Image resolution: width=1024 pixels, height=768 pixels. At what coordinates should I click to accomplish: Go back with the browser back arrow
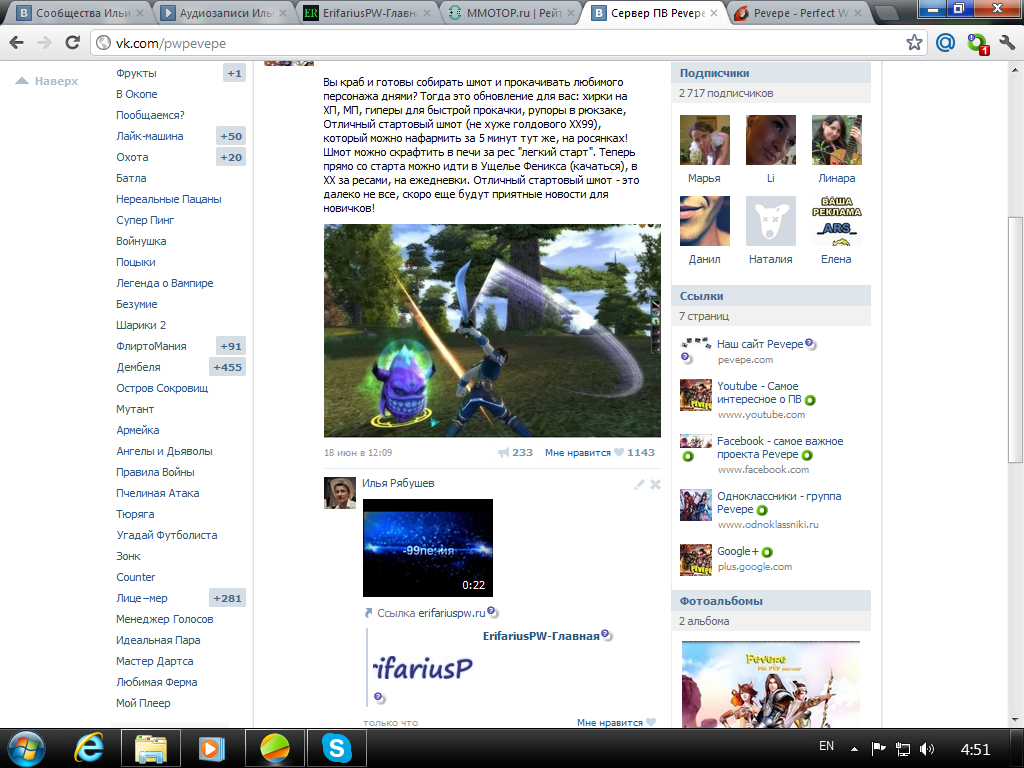point(17,43)
